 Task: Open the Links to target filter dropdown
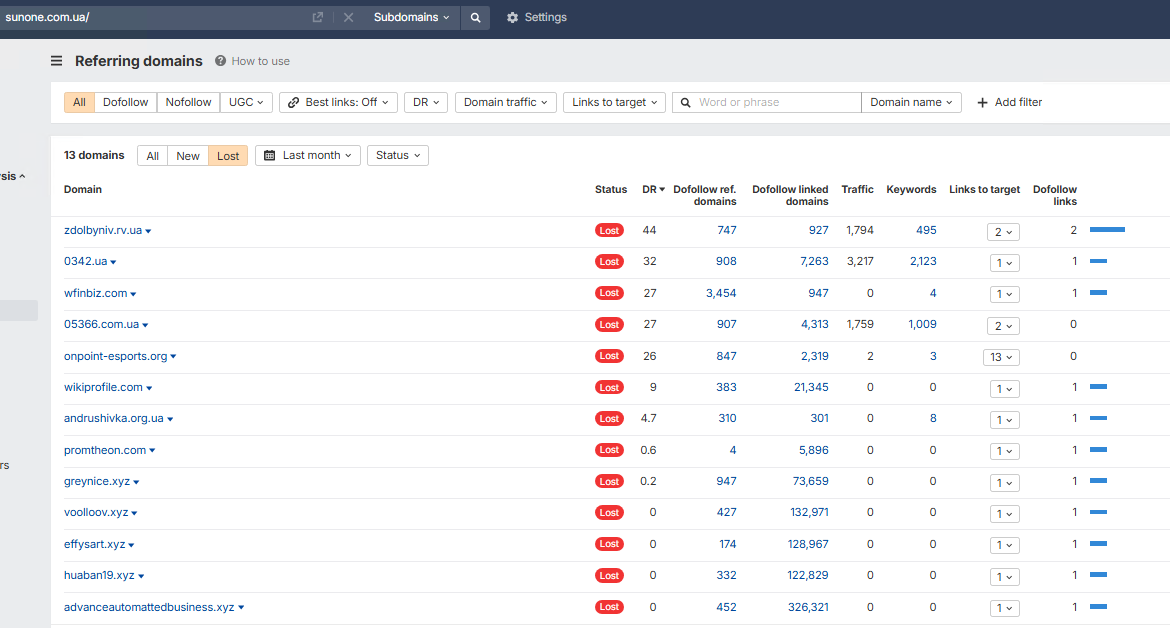tap(614, 102)
